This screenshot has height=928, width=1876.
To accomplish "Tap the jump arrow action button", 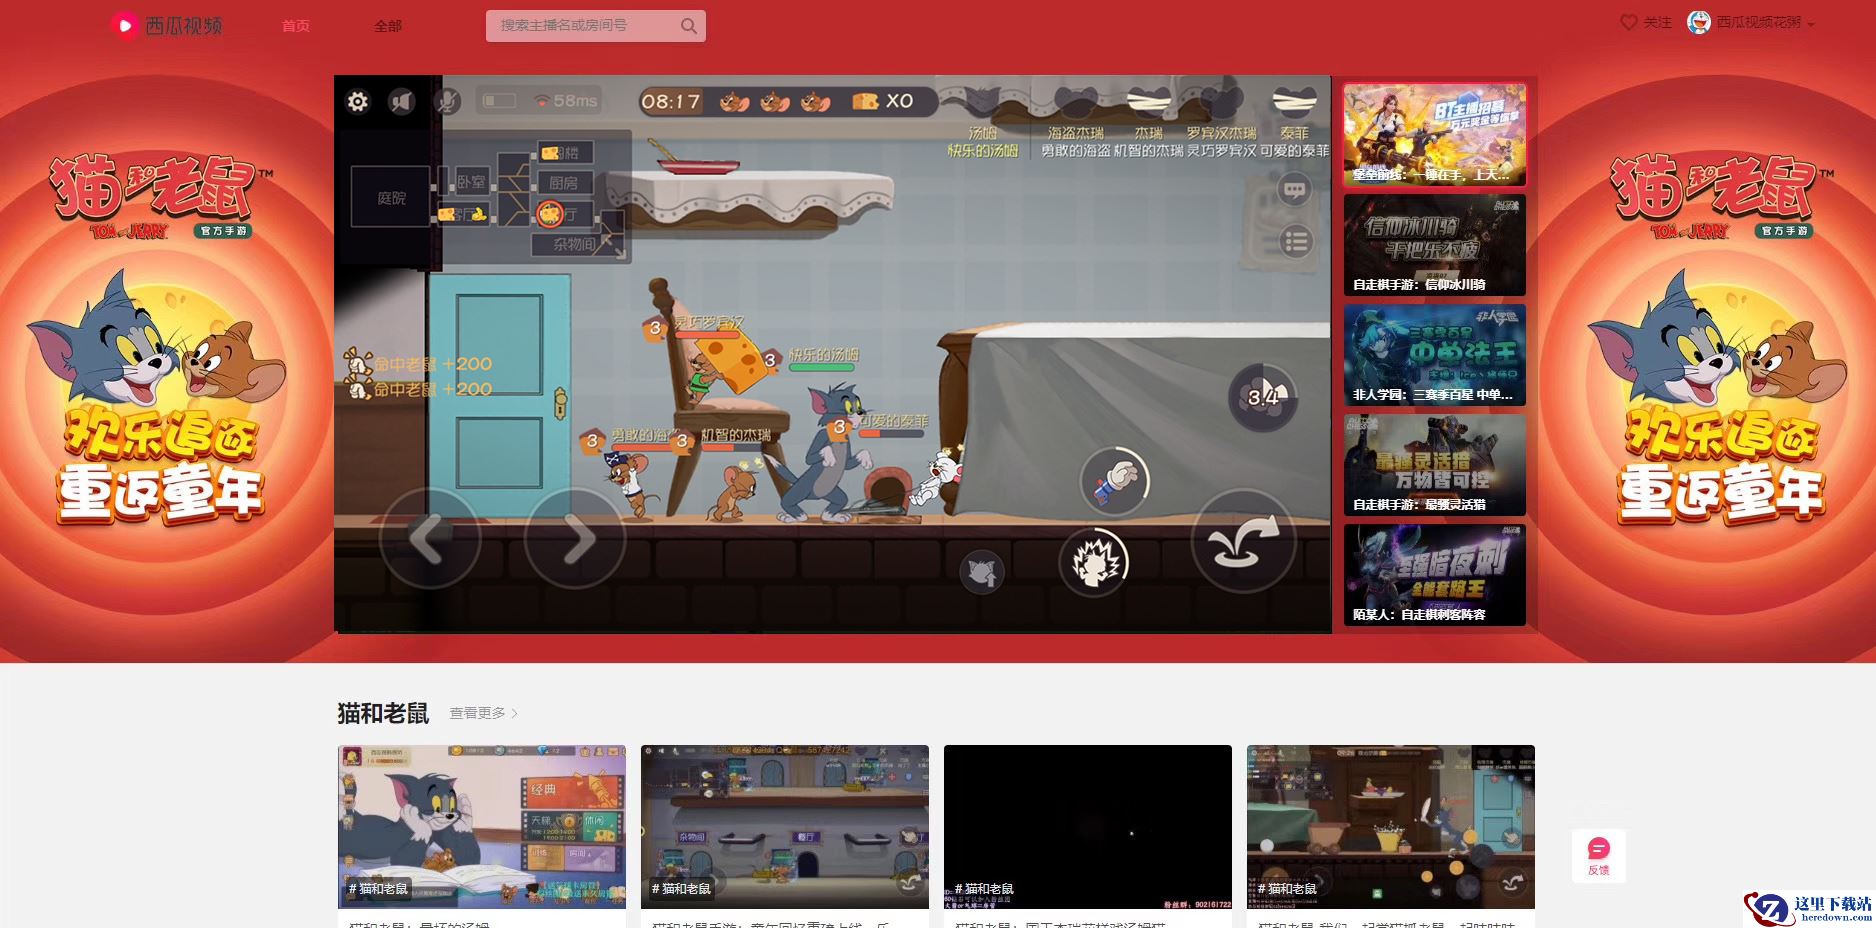I will 1243,540.
